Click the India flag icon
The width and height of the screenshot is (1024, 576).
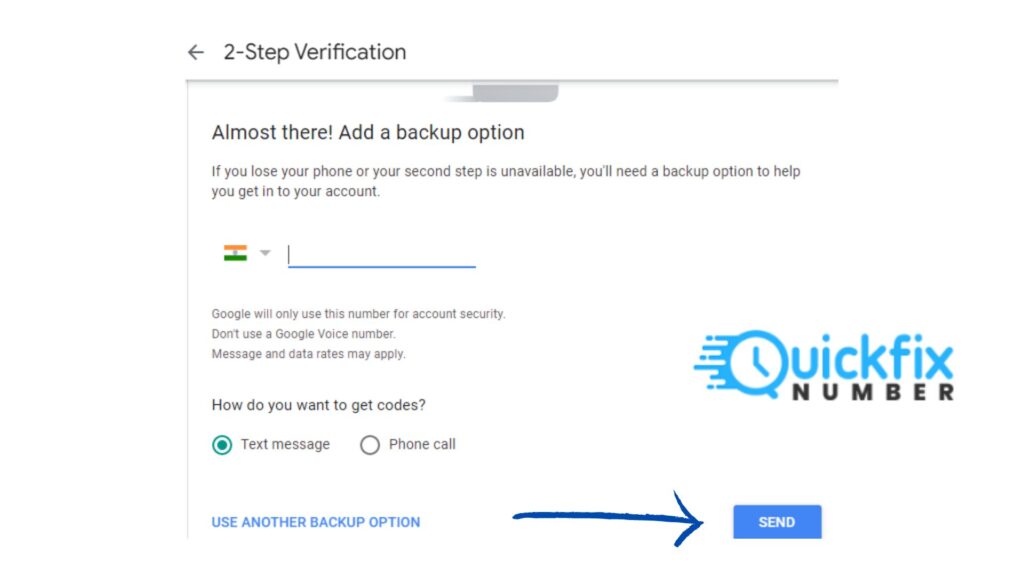click(x=235, y=253)
